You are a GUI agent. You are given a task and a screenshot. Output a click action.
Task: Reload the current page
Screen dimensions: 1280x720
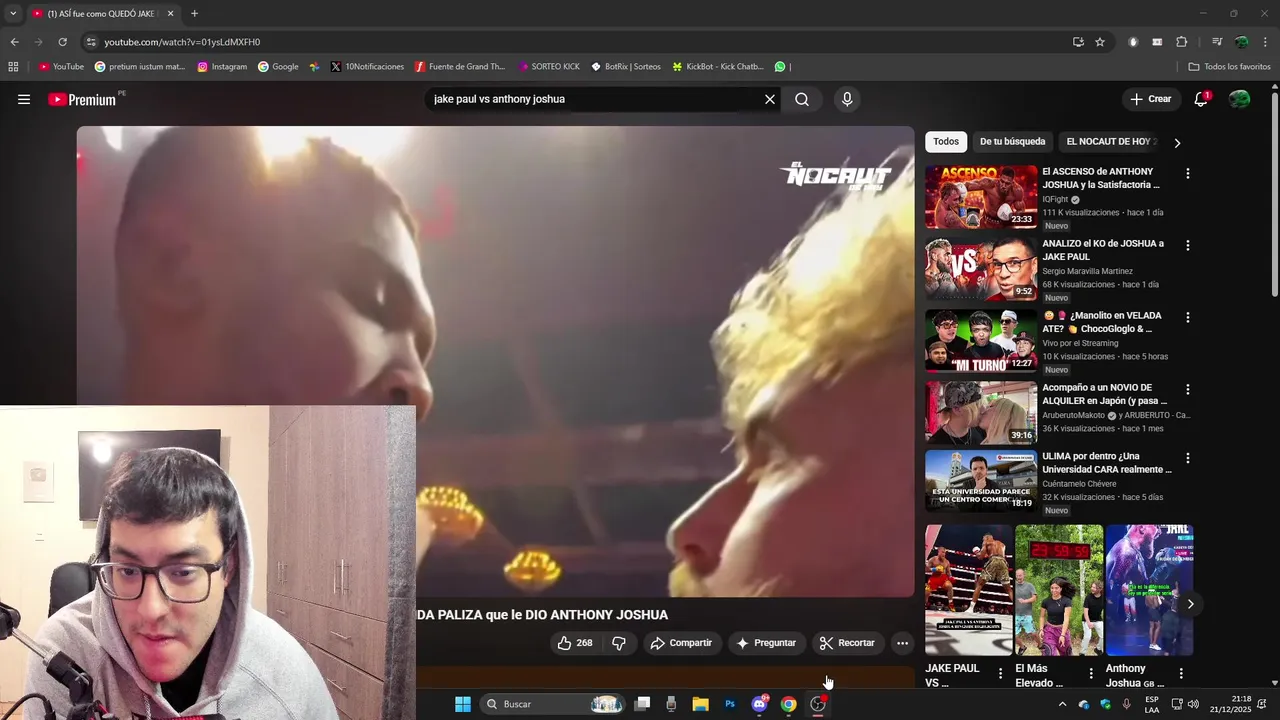point(62,42)
